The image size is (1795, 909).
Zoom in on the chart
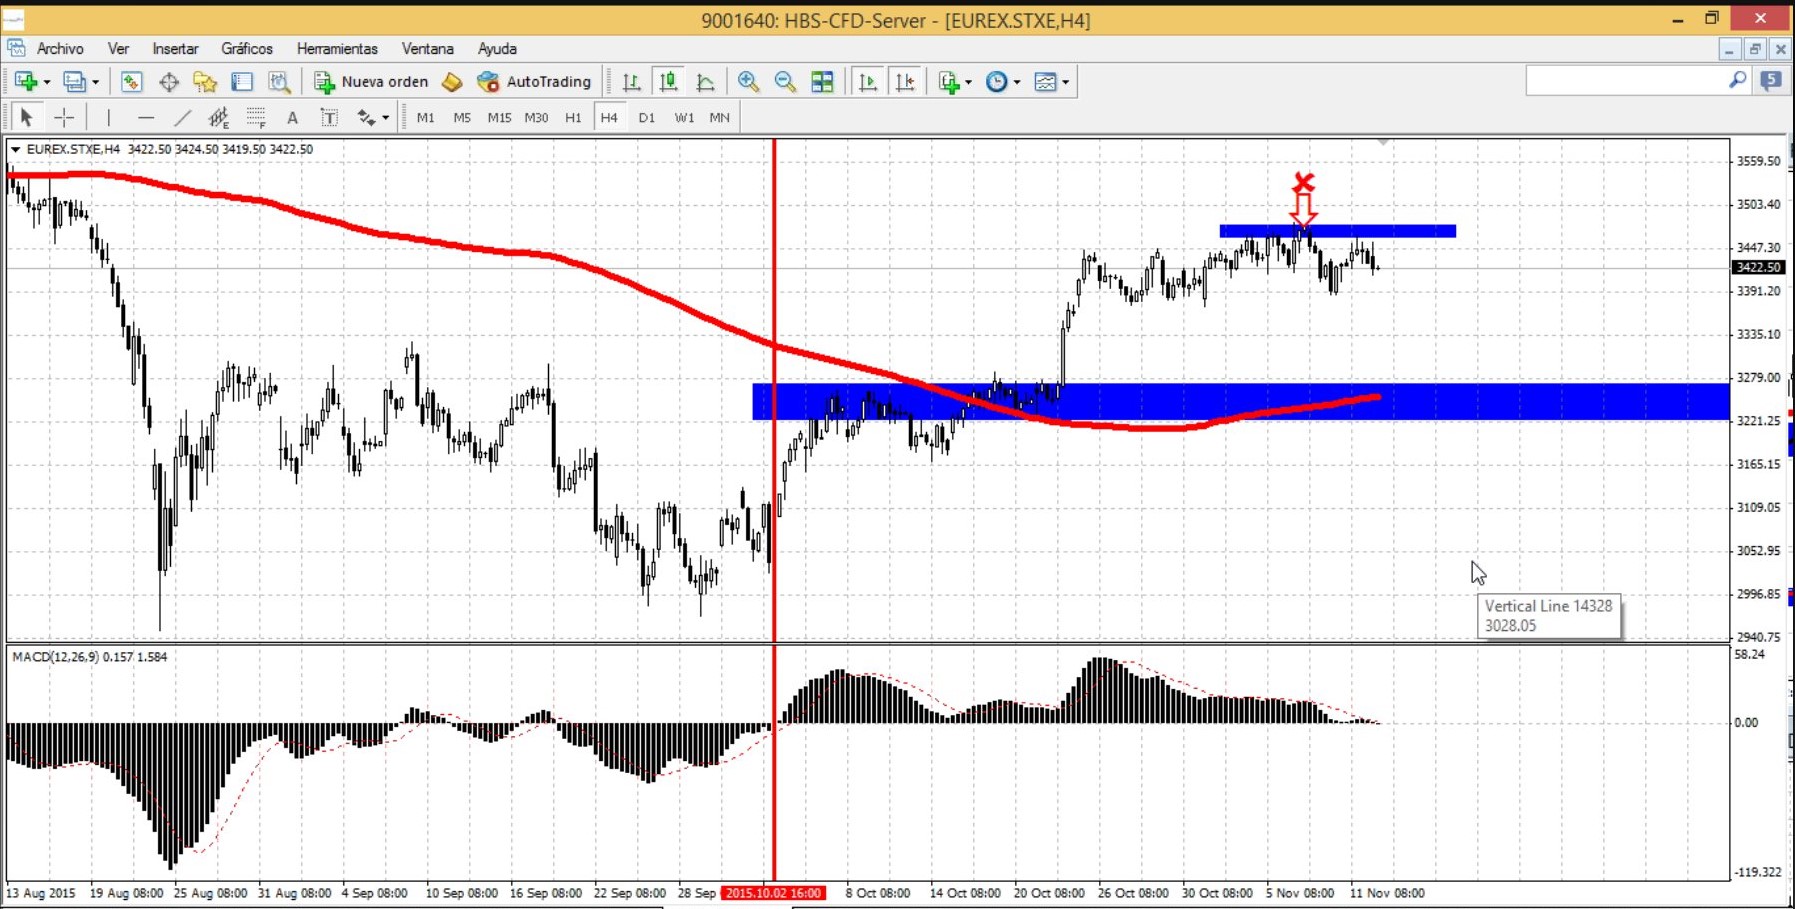tap(748, 82)
